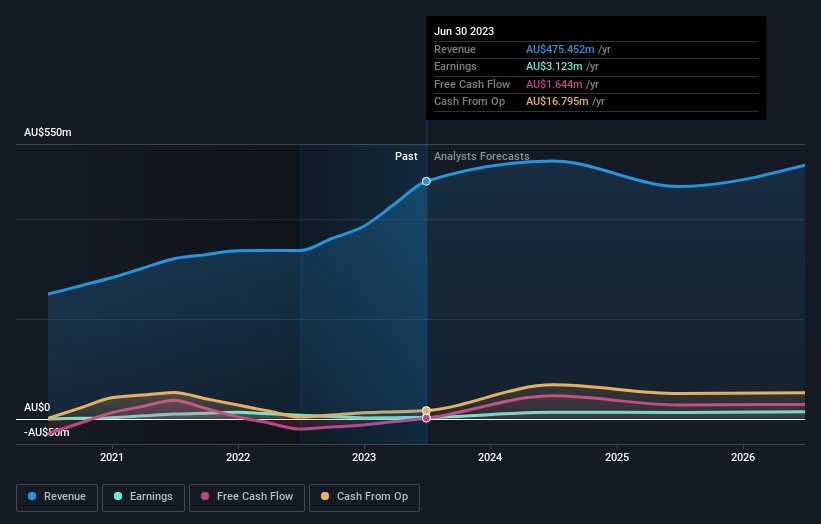
Task: Click the AU$475.452m revenue value
Action: click(x=560, y=49)
